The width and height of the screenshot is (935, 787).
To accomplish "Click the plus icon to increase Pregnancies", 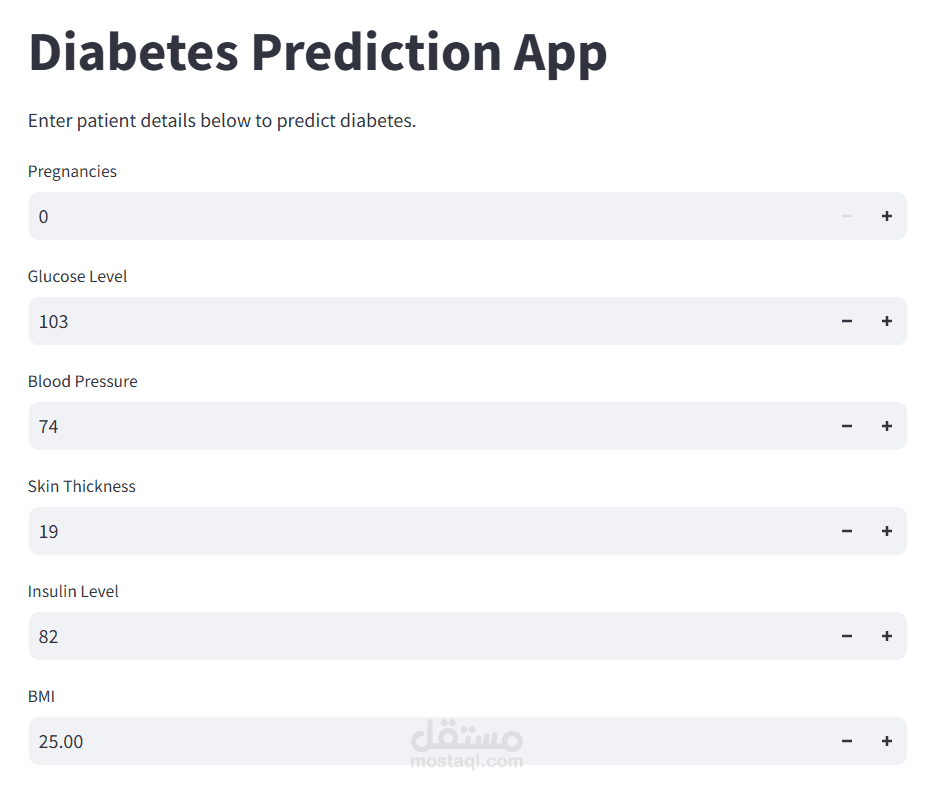I will tap(886, 216).
